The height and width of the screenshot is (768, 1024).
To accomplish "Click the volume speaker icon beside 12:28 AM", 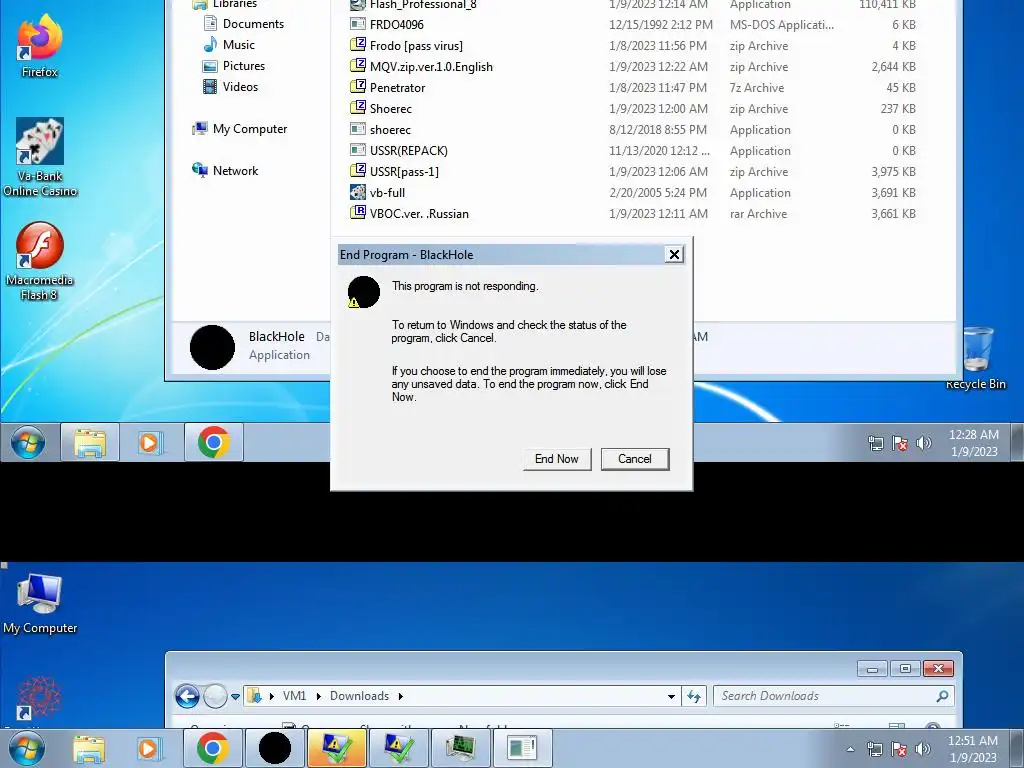I will coord(923,443).
